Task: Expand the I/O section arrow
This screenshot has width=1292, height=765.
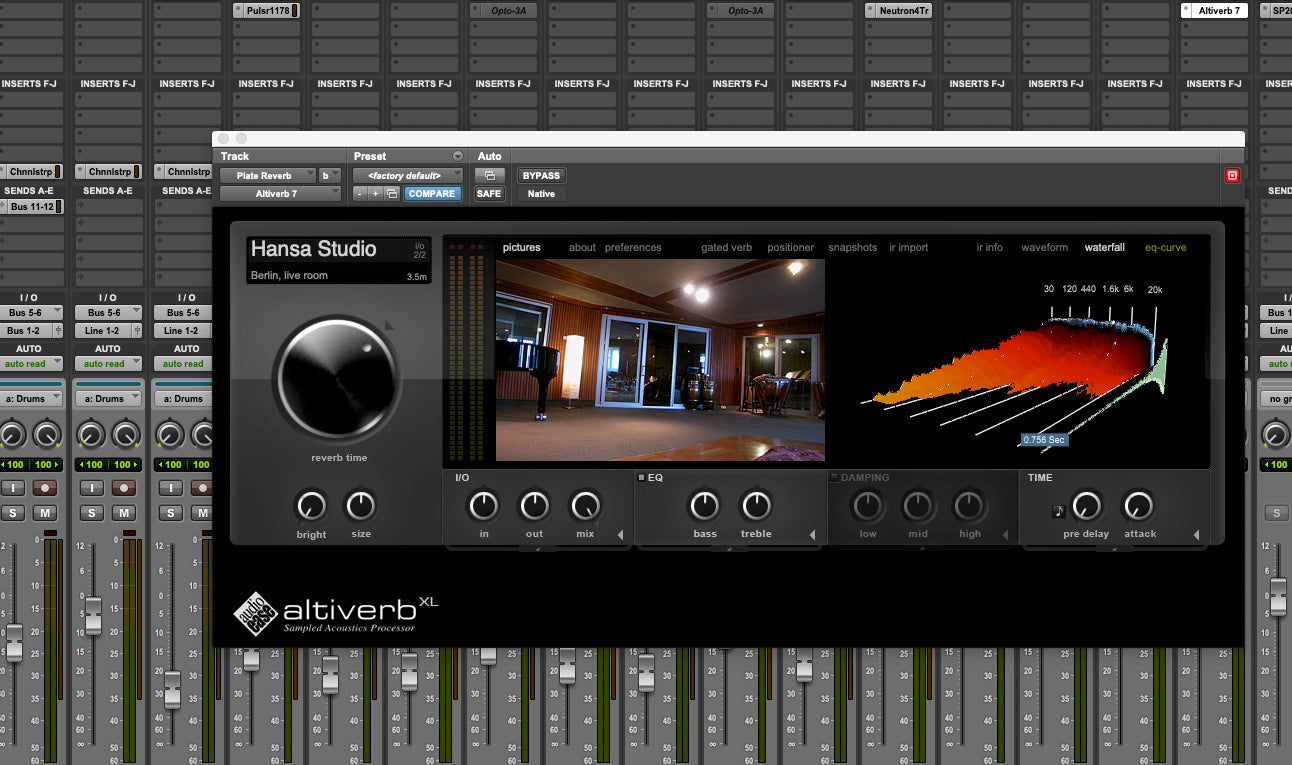Action: click(x=620, y=535)
